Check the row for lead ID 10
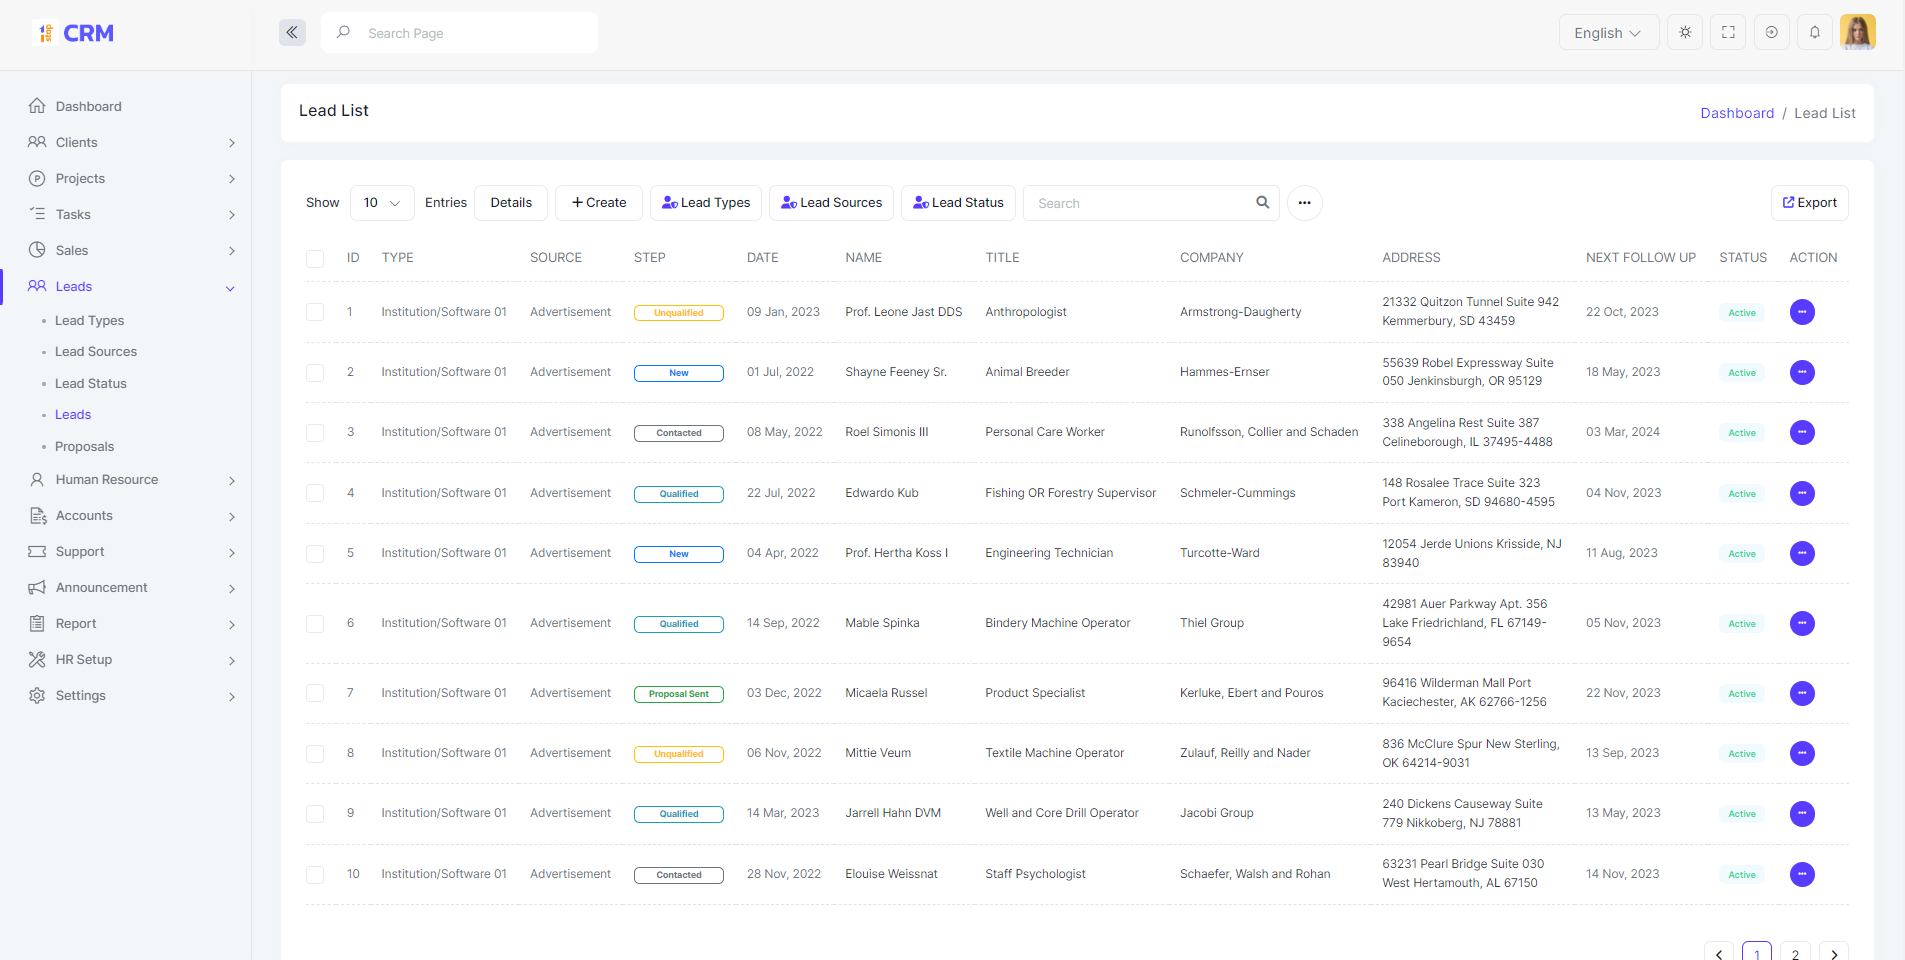 (315, 874)
